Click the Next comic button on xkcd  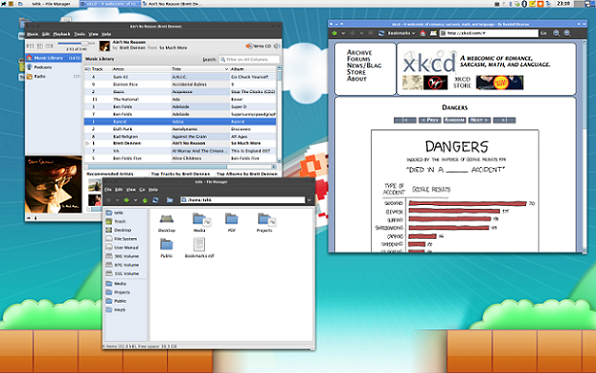pyautogui.click(x=479, y=120)
